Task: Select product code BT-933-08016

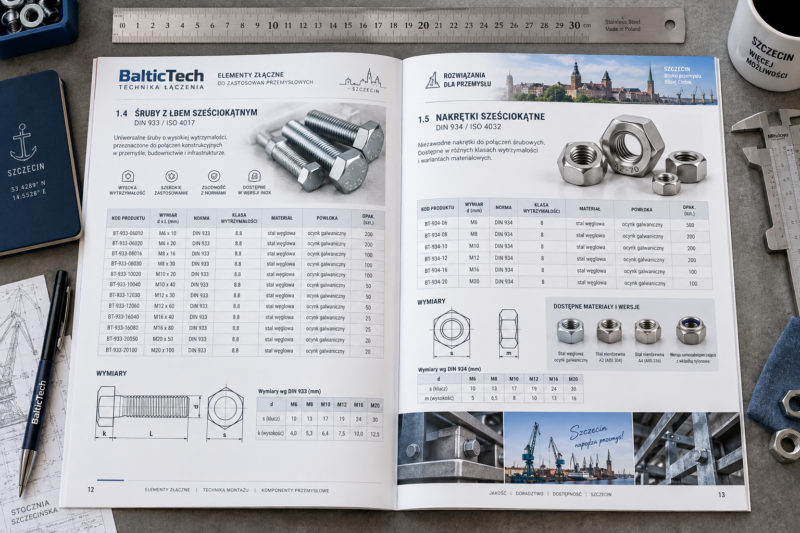Action: coord(127,253)
